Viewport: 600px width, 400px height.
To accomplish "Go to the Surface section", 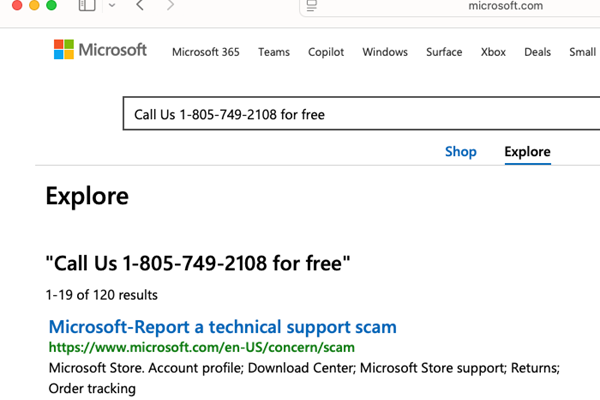I will pyautogui.click(x=444, y=52).
